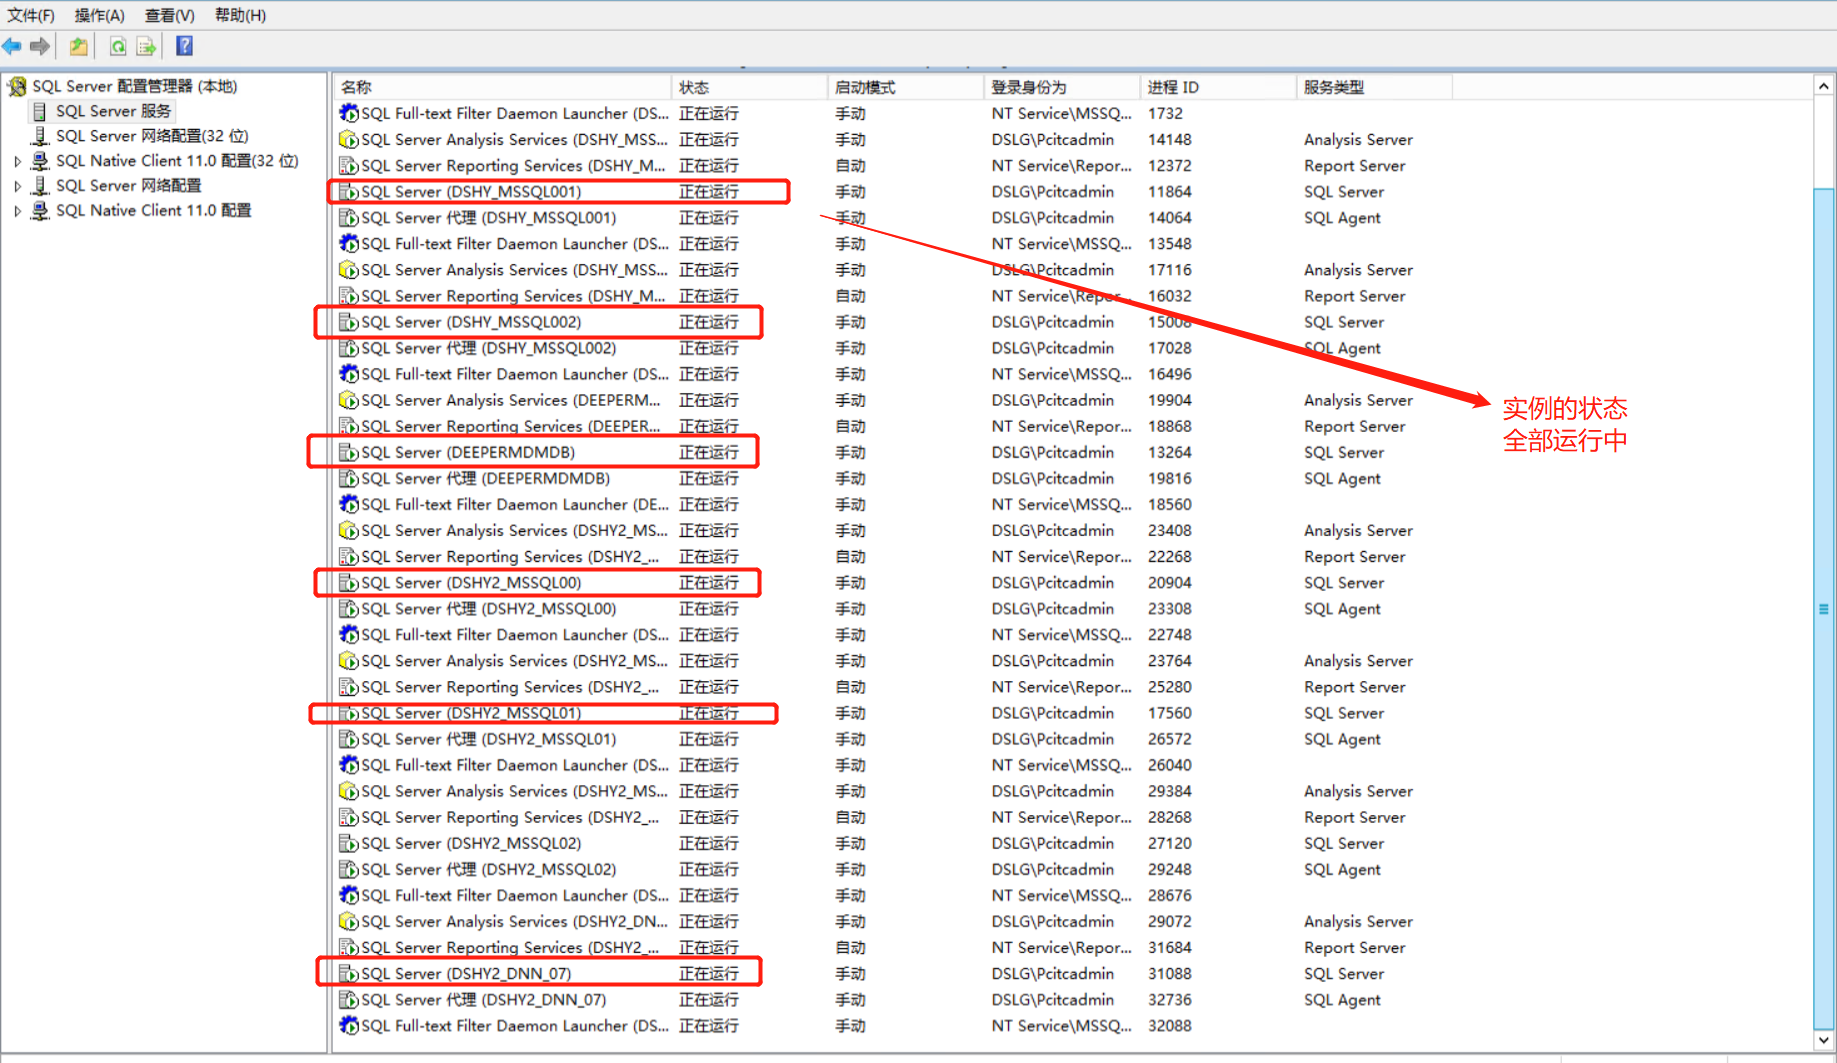
Task: Sort by the 进程 ID column header
Action: tap(1217, 87)
